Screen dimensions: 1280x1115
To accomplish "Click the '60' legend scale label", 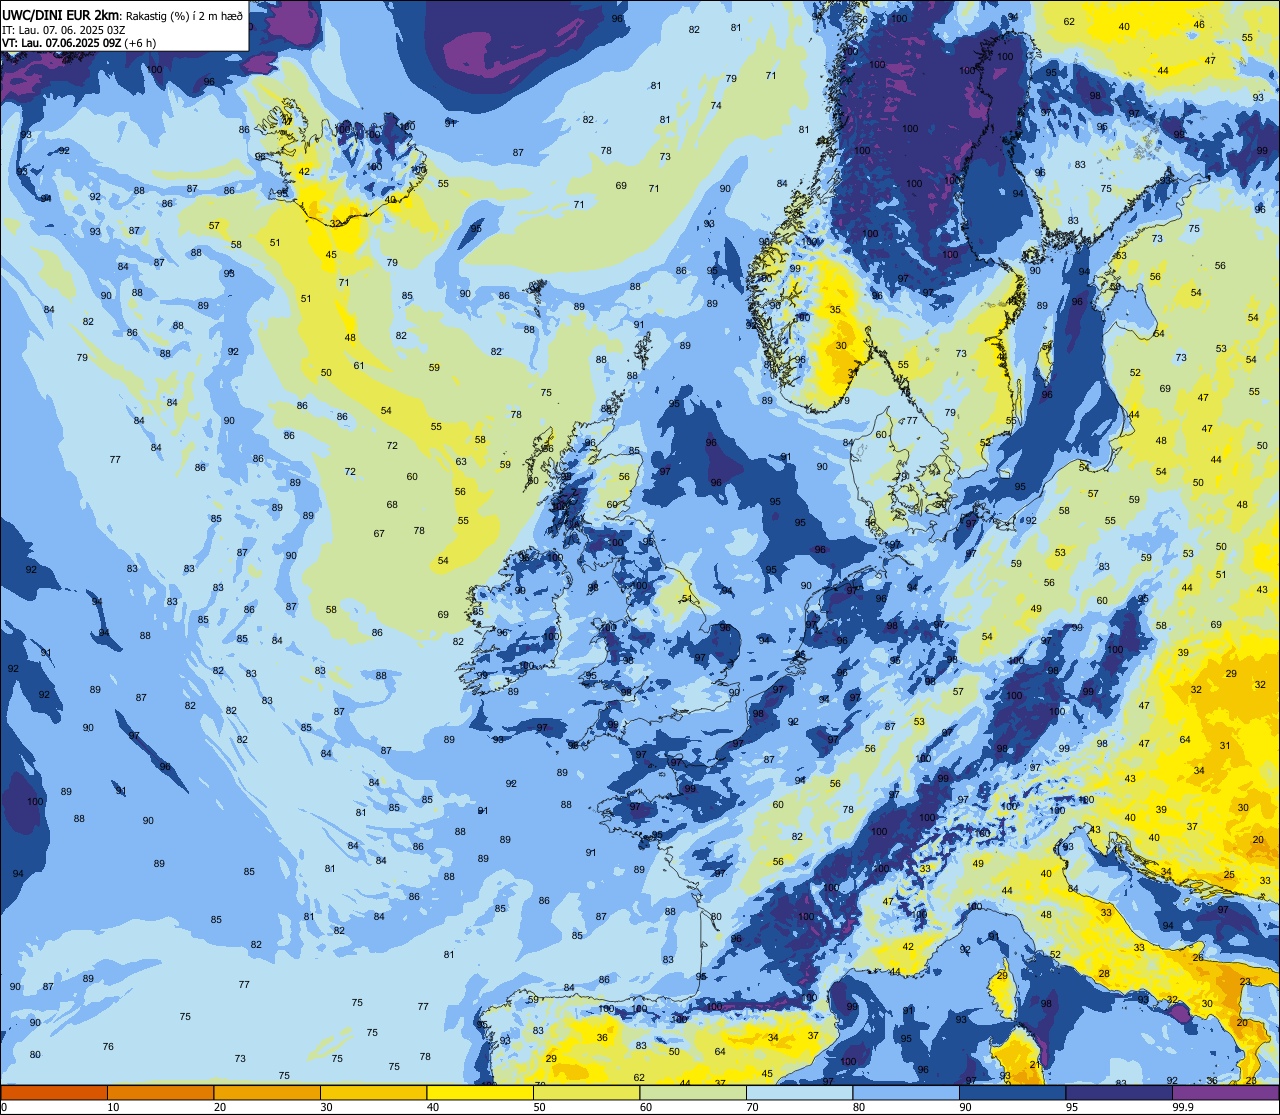I will pos(646,1107).
